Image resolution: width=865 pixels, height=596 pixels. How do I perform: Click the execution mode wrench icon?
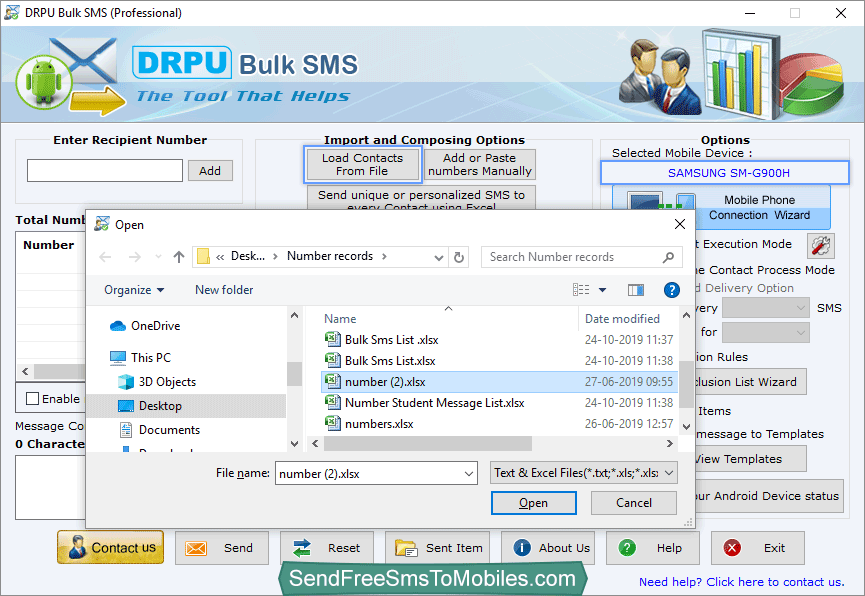point(820,246)
